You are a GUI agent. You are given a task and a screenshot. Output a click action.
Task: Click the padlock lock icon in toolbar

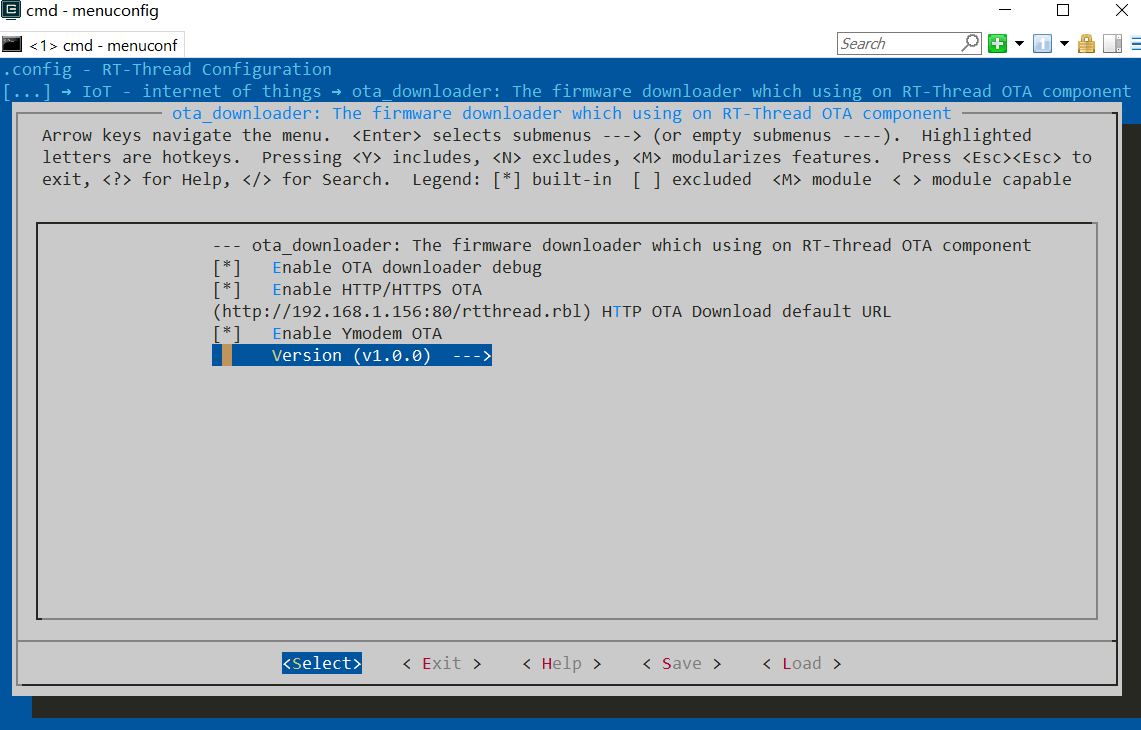[x=1086, y=44]
